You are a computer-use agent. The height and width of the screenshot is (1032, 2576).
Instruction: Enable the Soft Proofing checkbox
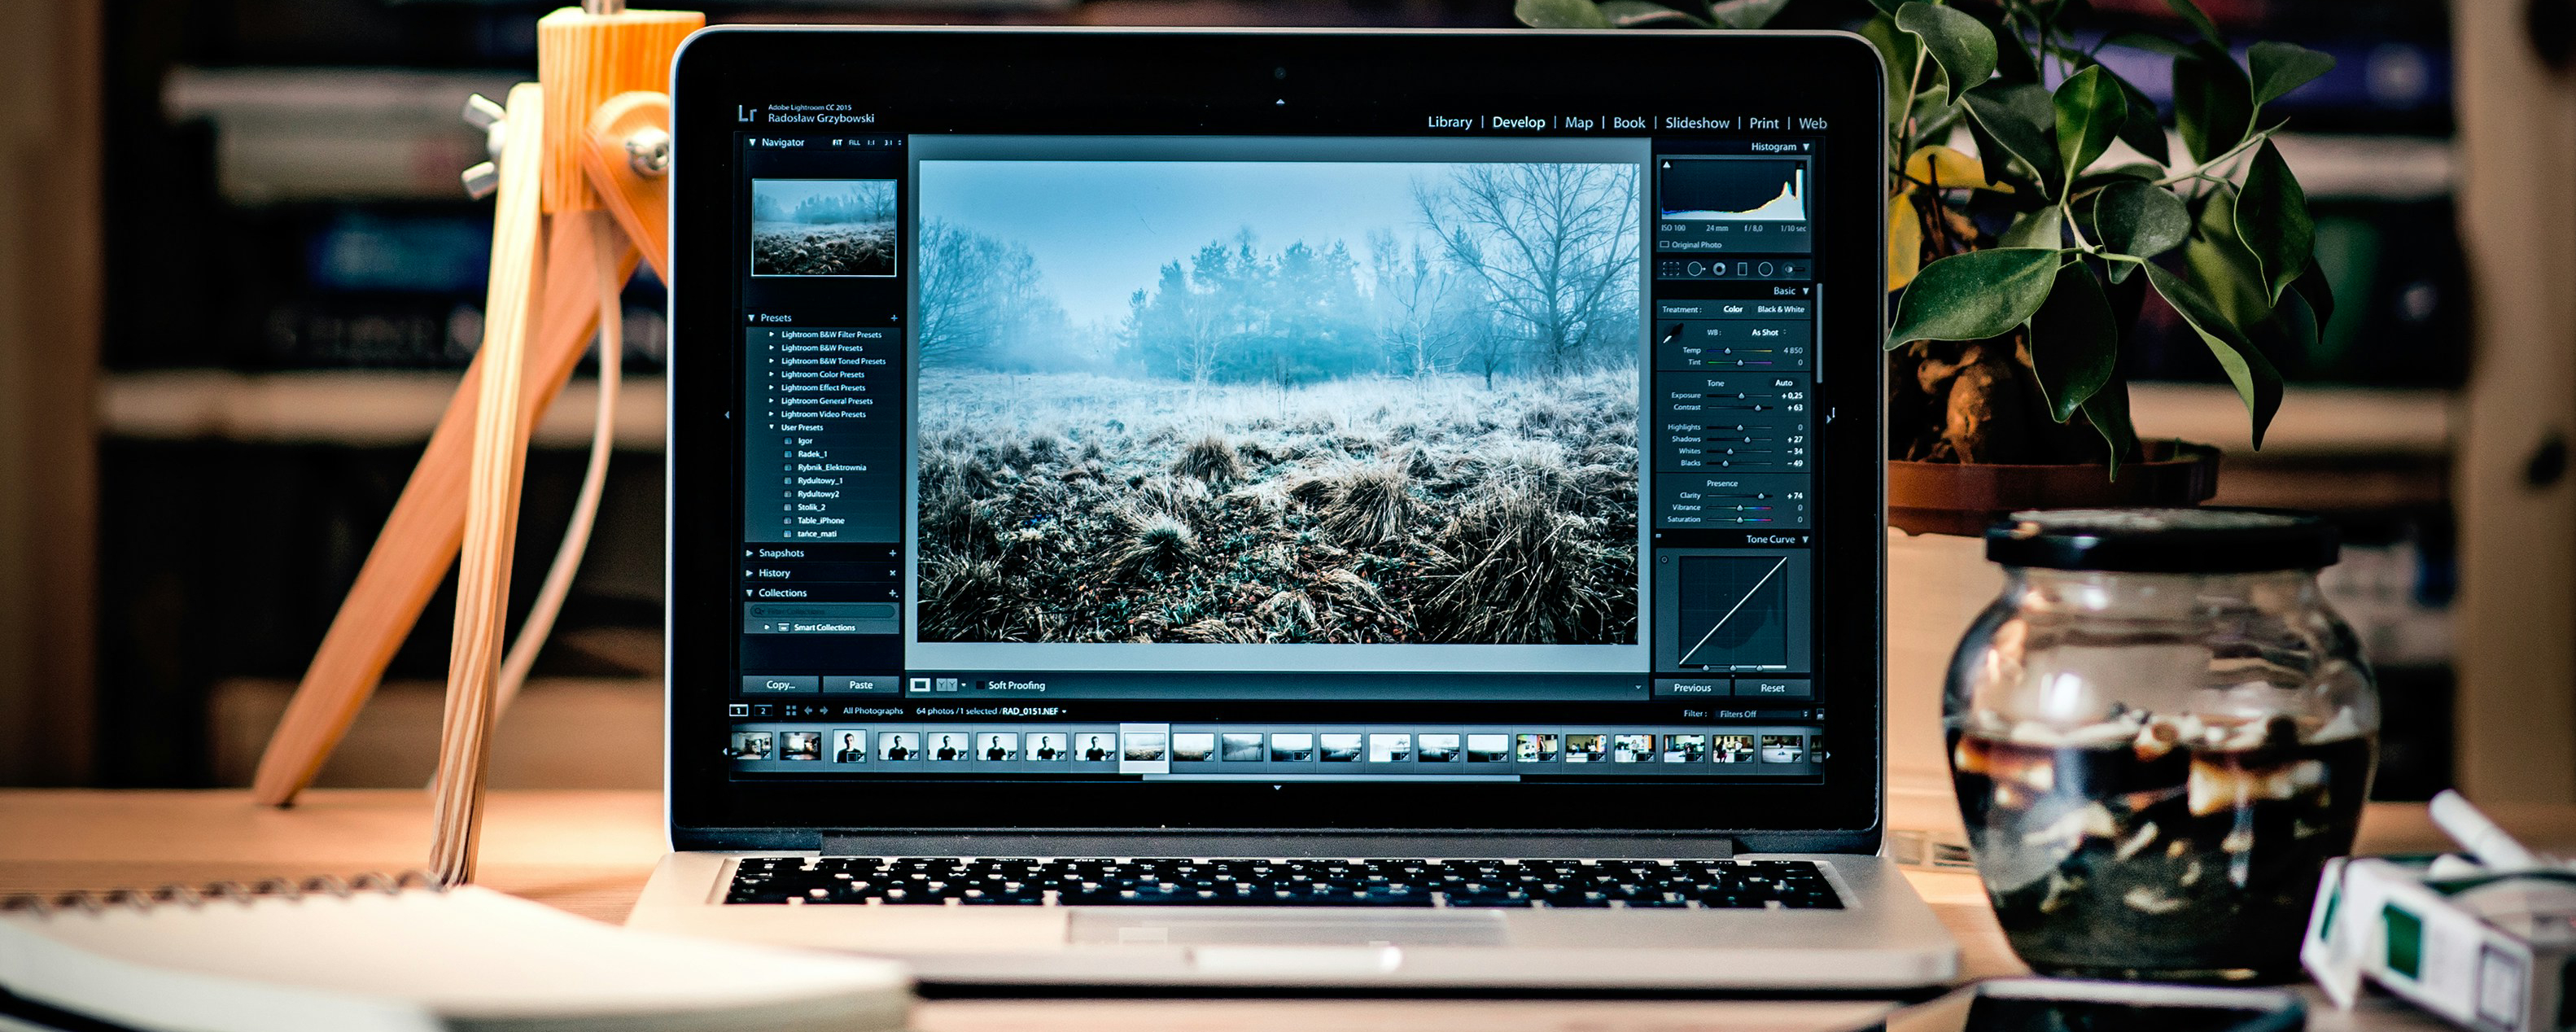point(980,686)
